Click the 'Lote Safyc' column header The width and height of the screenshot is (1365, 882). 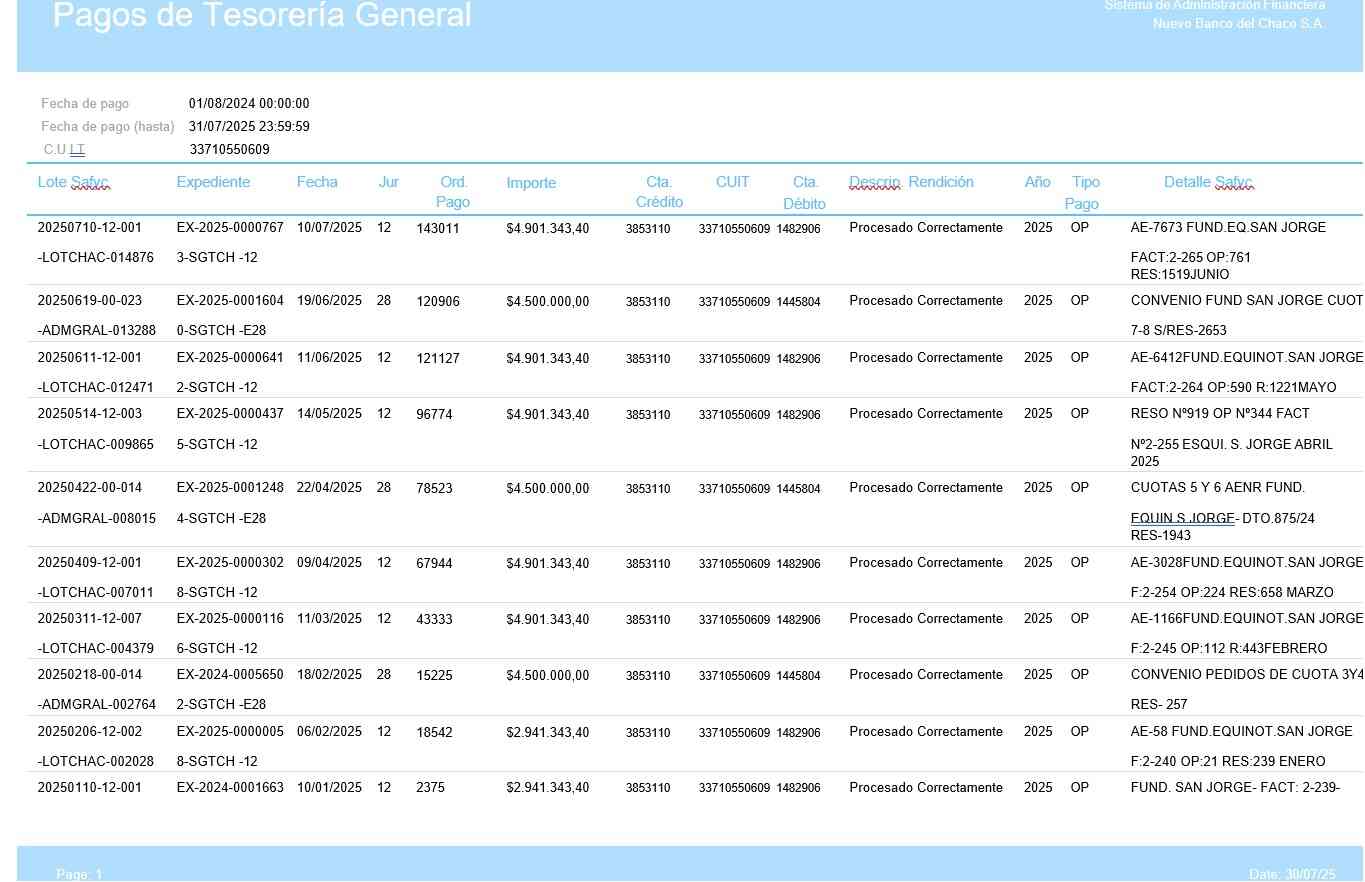coord(73,183)
